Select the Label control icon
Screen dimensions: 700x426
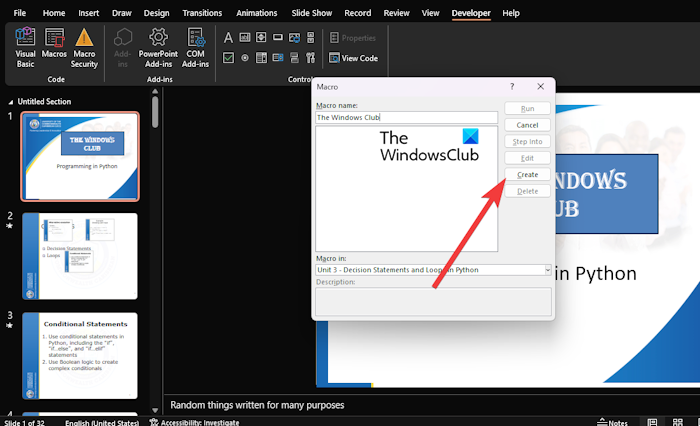click(x=229, y=38)
